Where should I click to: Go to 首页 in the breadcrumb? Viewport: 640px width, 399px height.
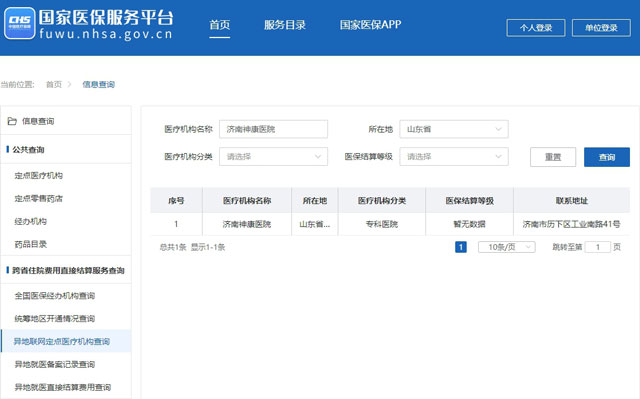pyautogui.click(x=53, y=84)
